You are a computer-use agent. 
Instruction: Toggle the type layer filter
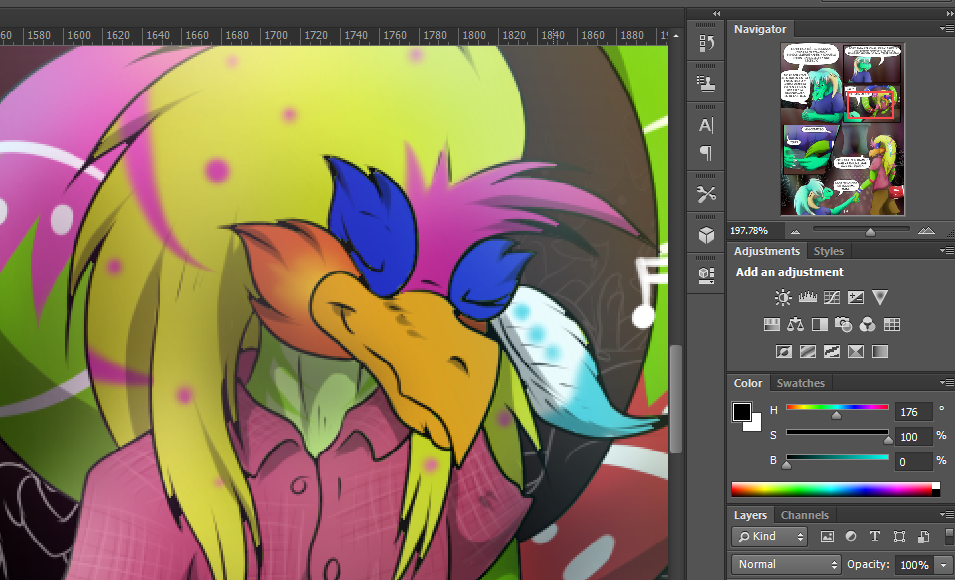pyautogui.click(x=875, y=537)
